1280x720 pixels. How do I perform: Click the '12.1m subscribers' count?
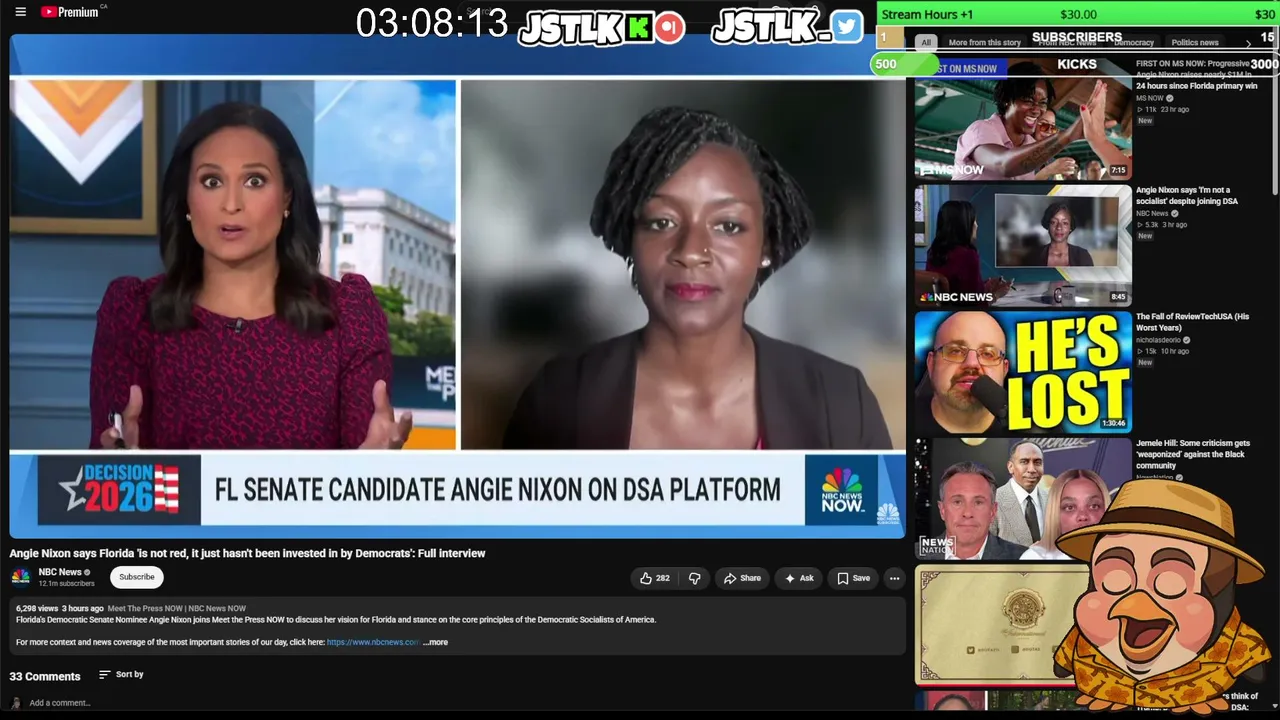67,584
